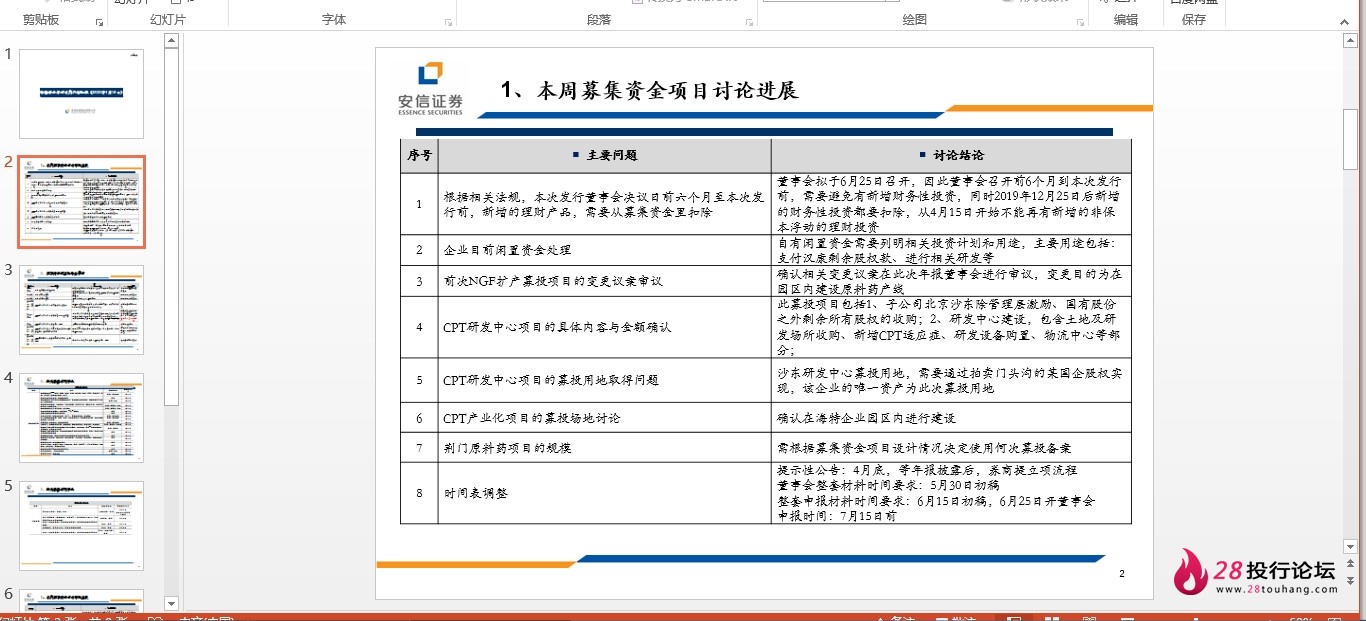Click the cell 确认在海特企业园区内进行建设

point(951,418)
